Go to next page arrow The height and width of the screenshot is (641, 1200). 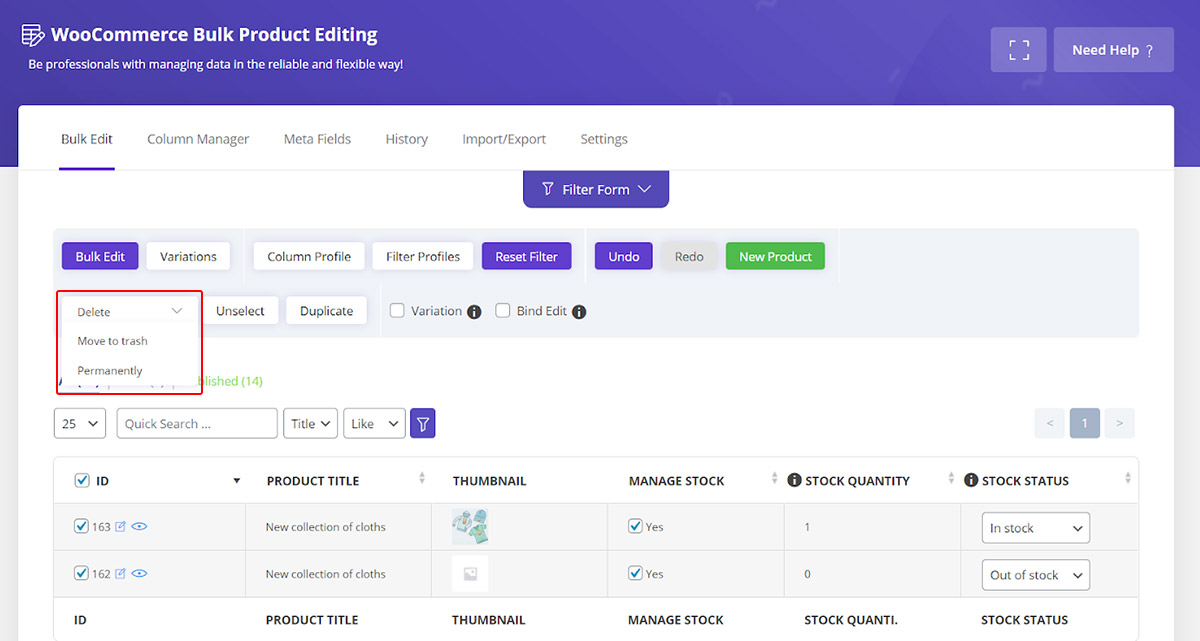(x=1120, y=424)
